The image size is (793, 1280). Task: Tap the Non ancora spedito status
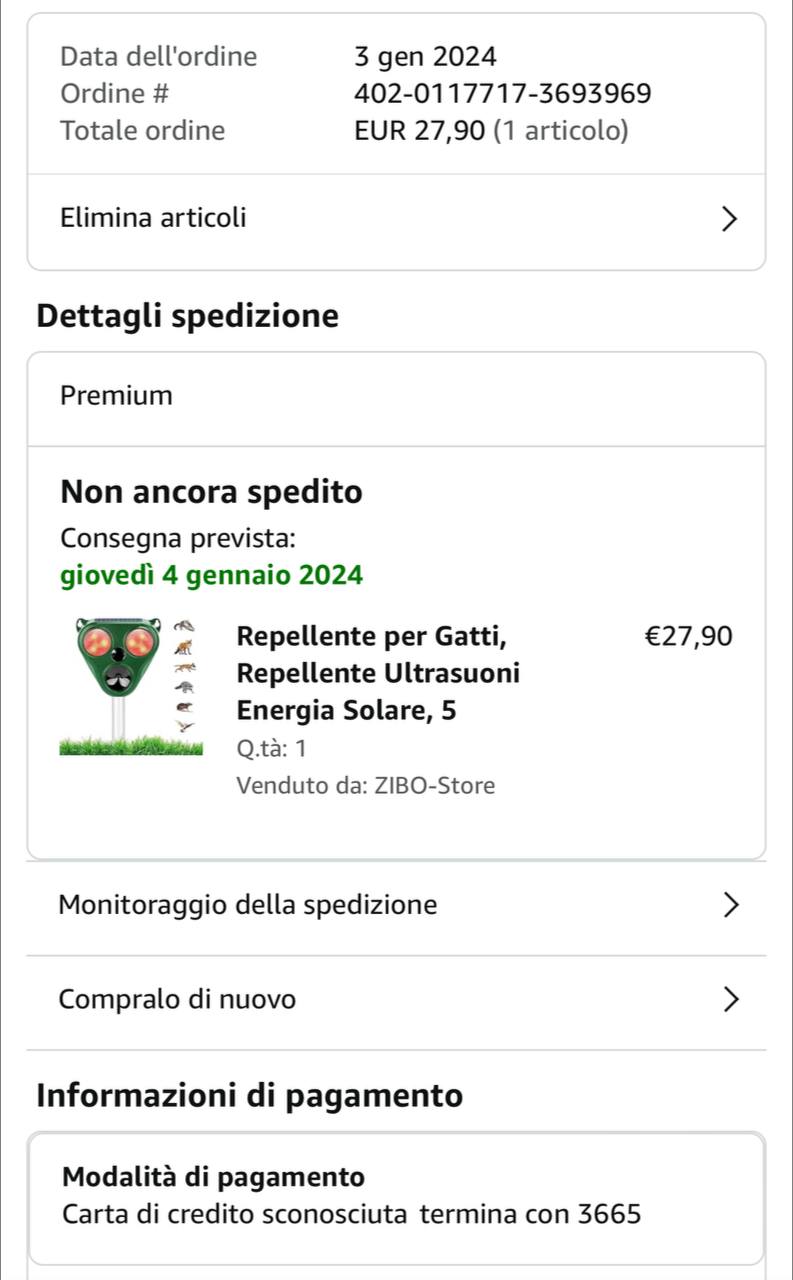pyautogui.click(x=211, y=492)
